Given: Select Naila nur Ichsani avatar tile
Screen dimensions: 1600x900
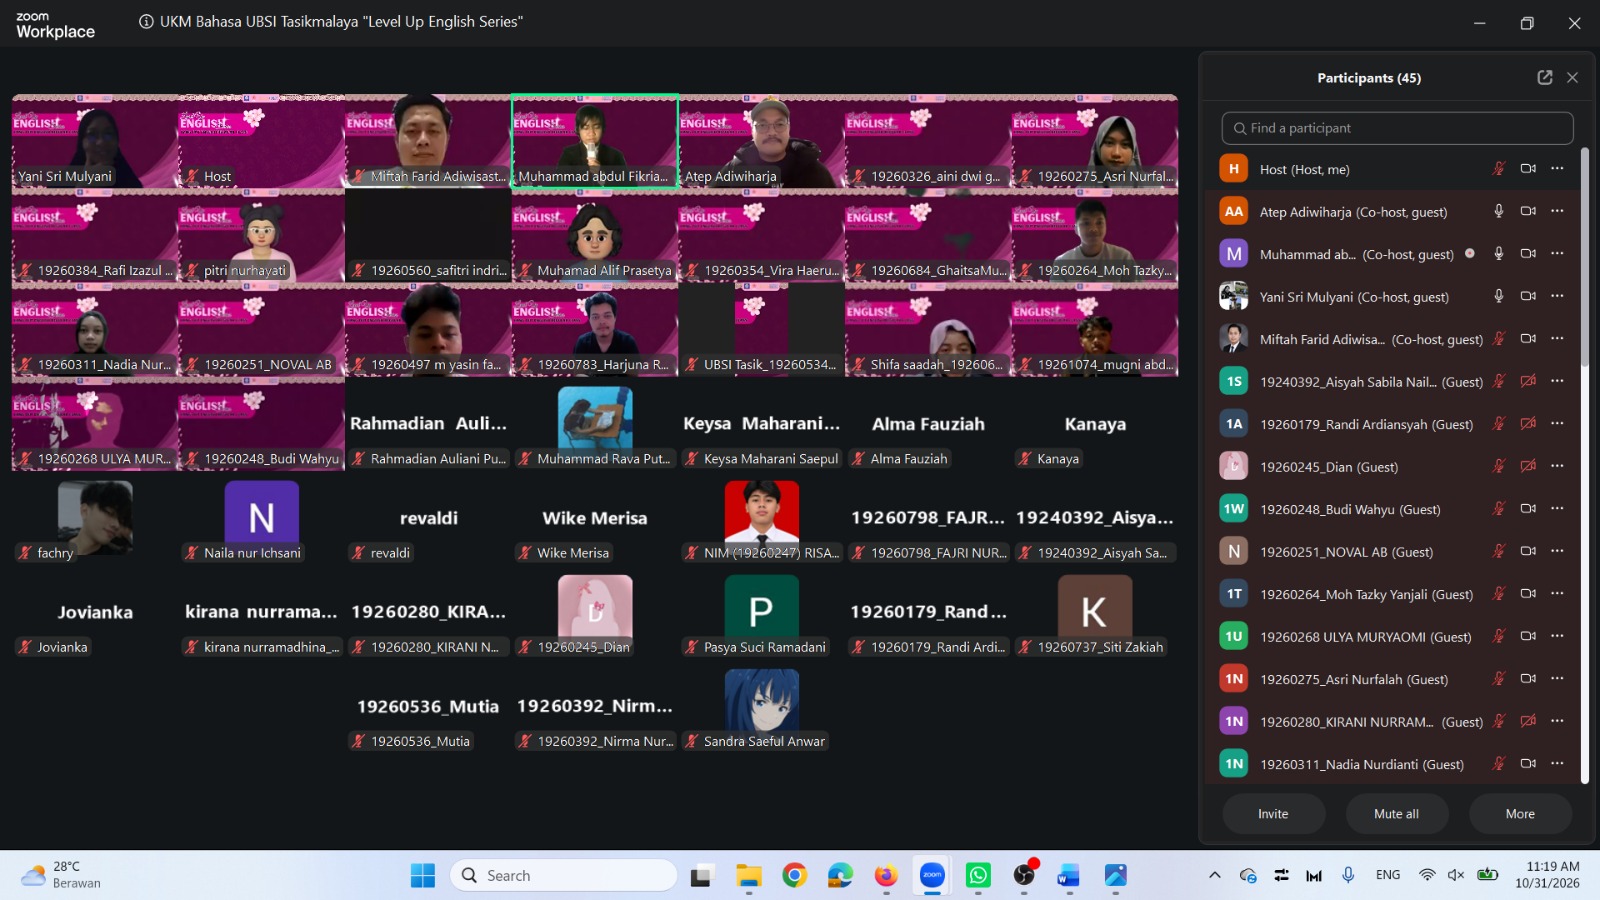Looking at the screenshot, I should (261, 520).
